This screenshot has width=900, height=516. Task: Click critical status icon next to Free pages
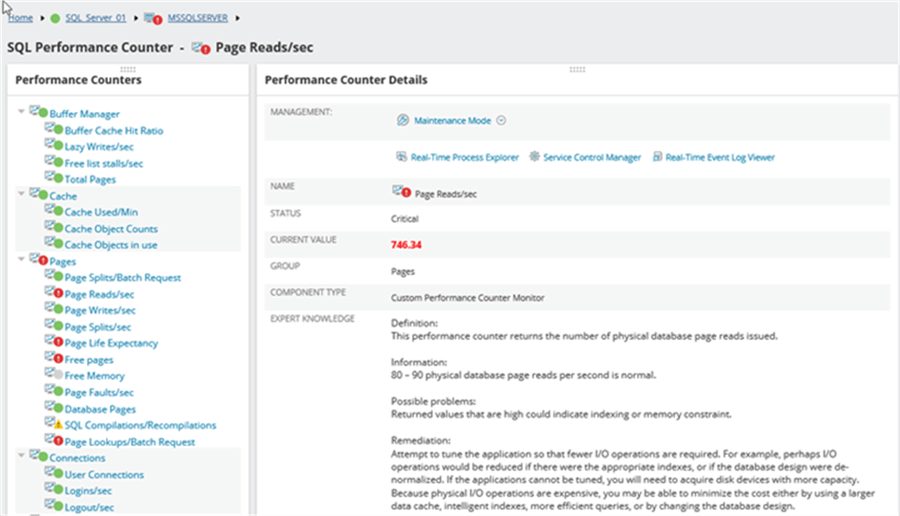pos(58,358)
